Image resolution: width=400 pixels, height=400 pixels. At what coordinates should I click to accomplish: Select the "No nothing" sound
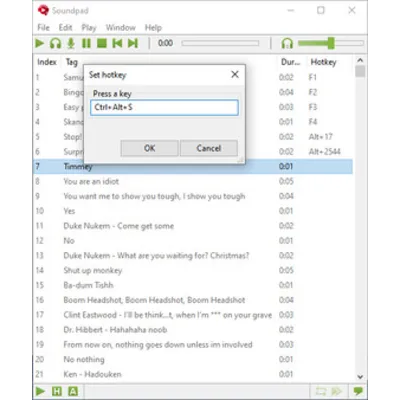(193, 359)
